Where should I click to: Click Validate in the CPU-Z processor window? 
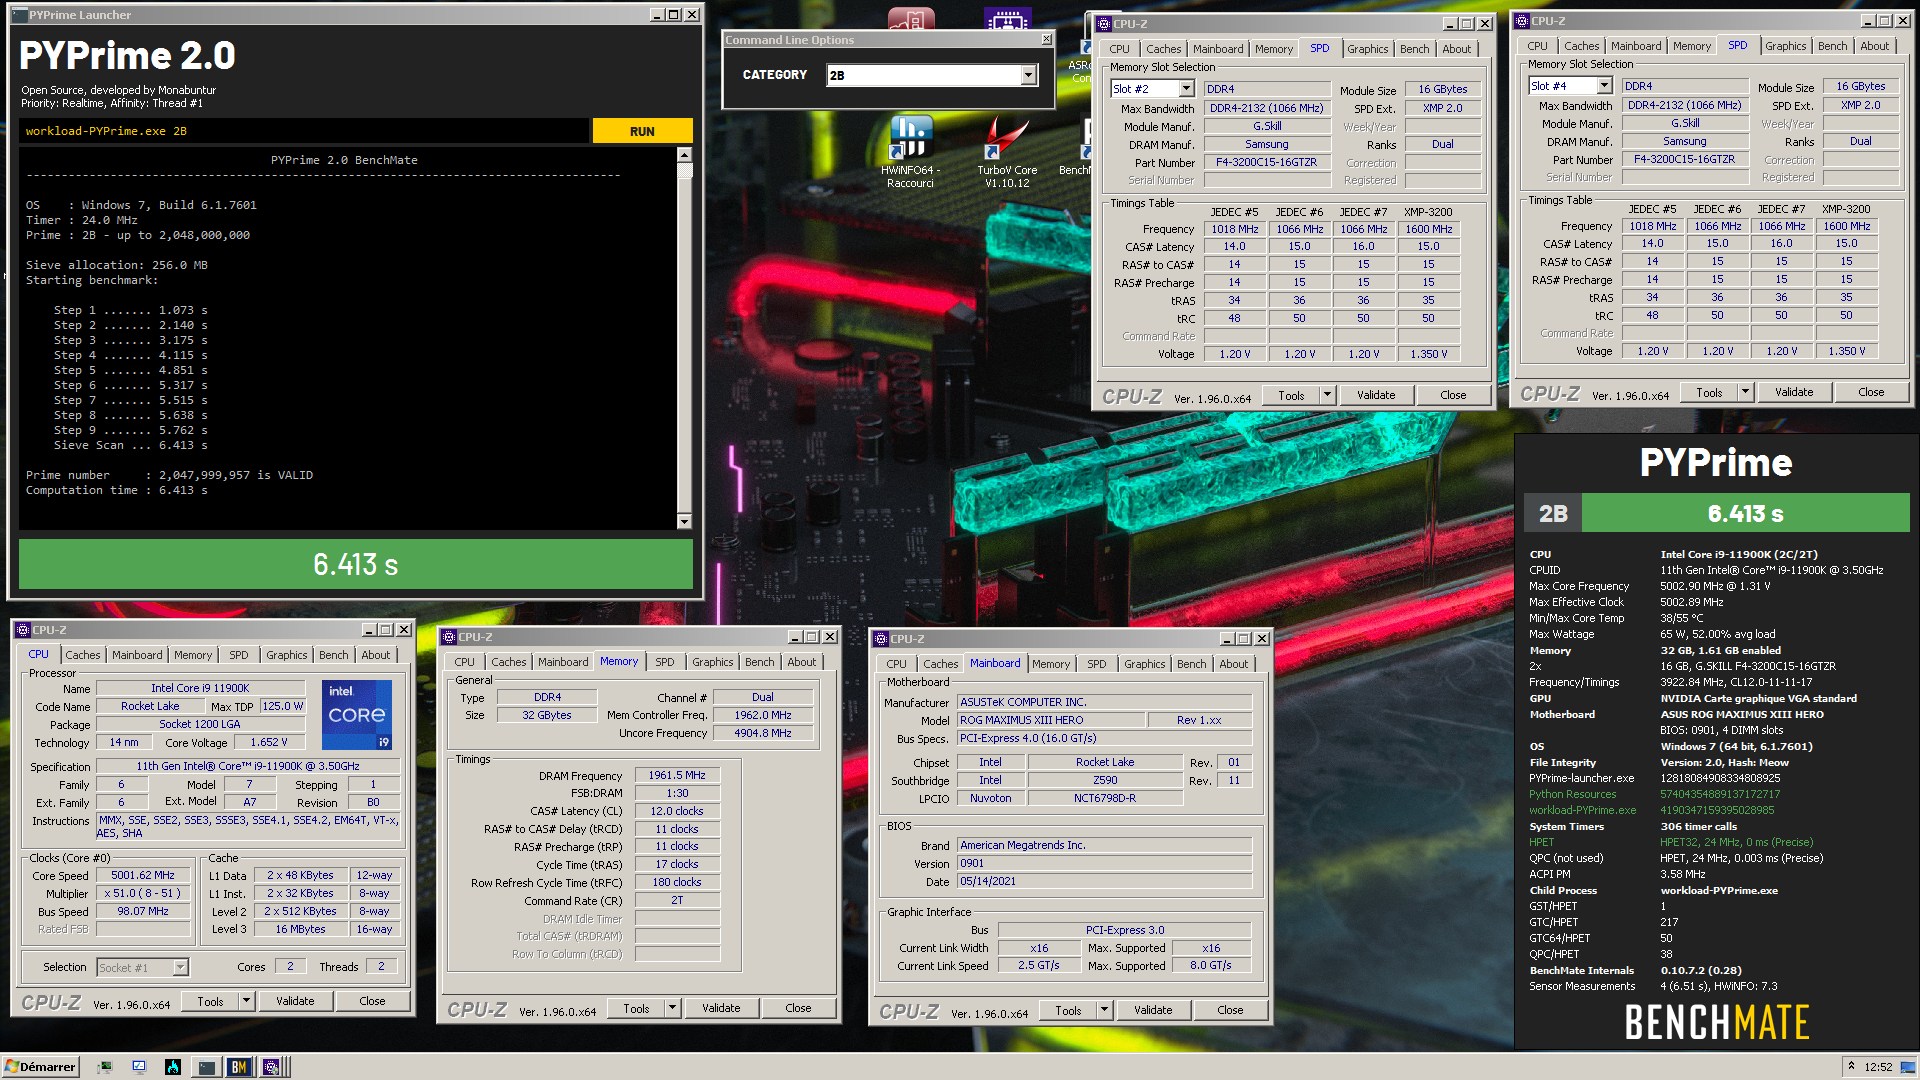point(295,1001)
